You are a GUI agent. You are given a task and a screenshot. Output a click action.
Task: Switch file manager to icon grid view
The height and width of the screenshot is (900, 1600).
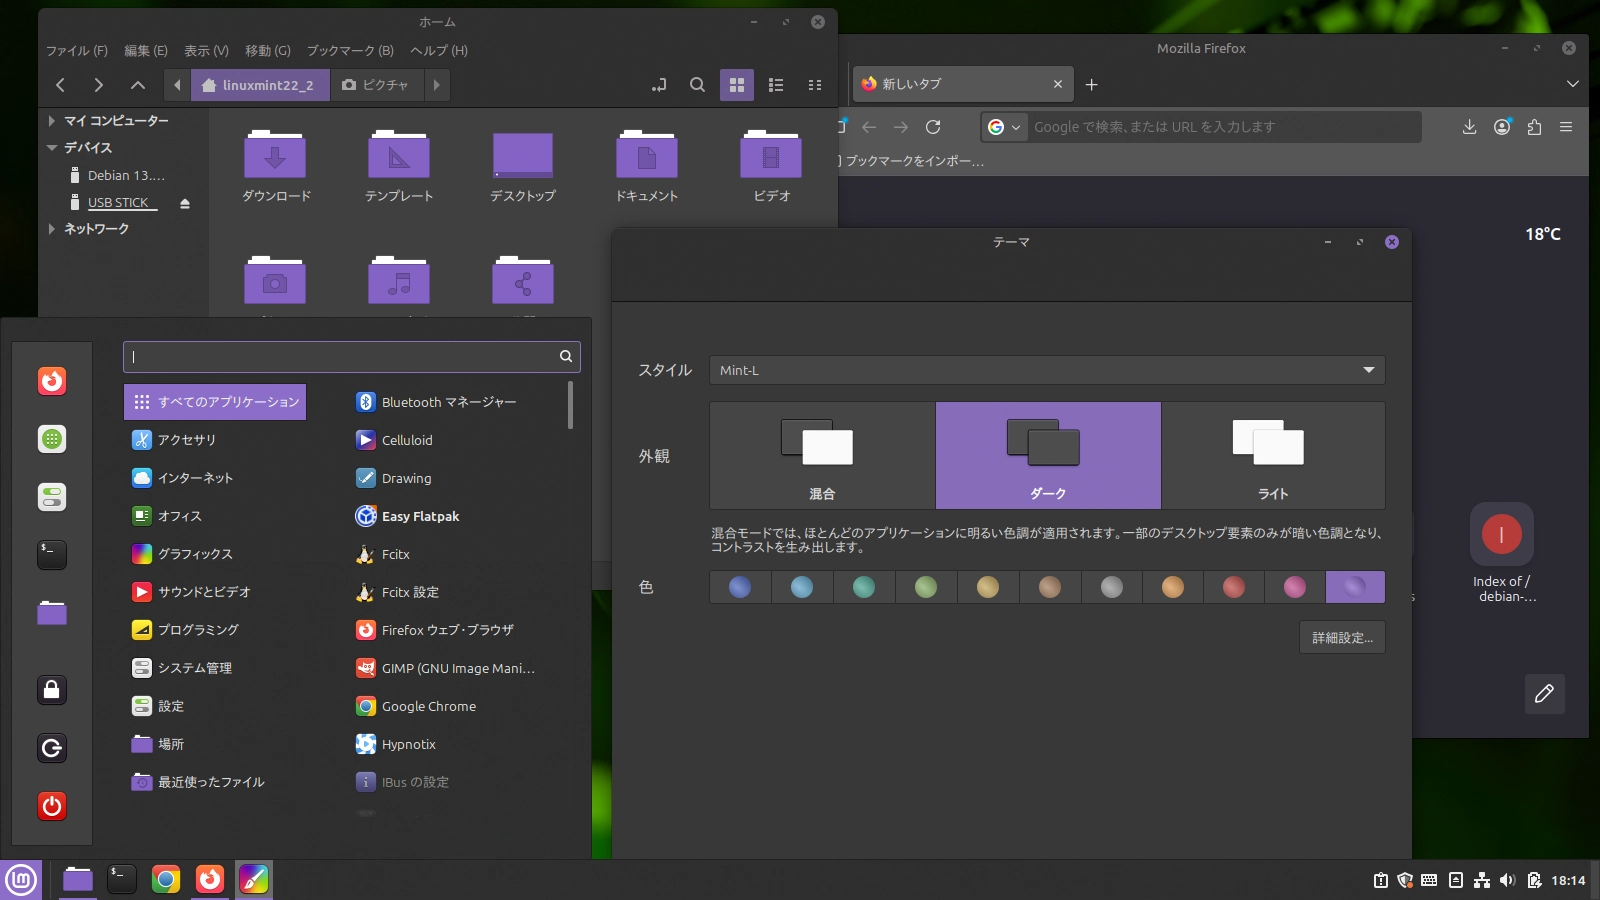coord(737,85)
